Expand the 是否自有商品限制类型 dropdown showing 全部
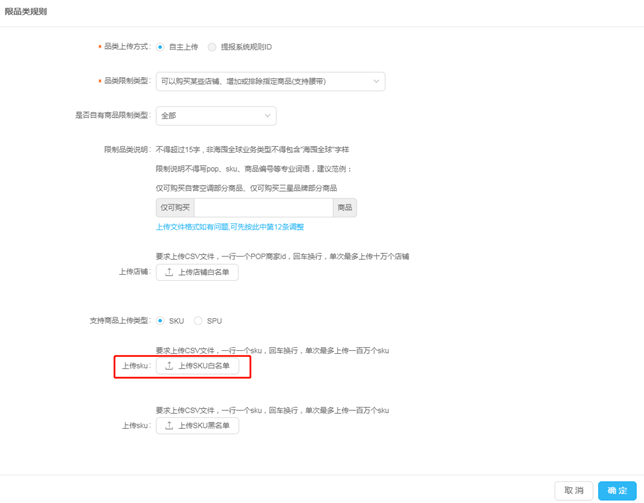644x503 pixels. [x=215, y=116]
